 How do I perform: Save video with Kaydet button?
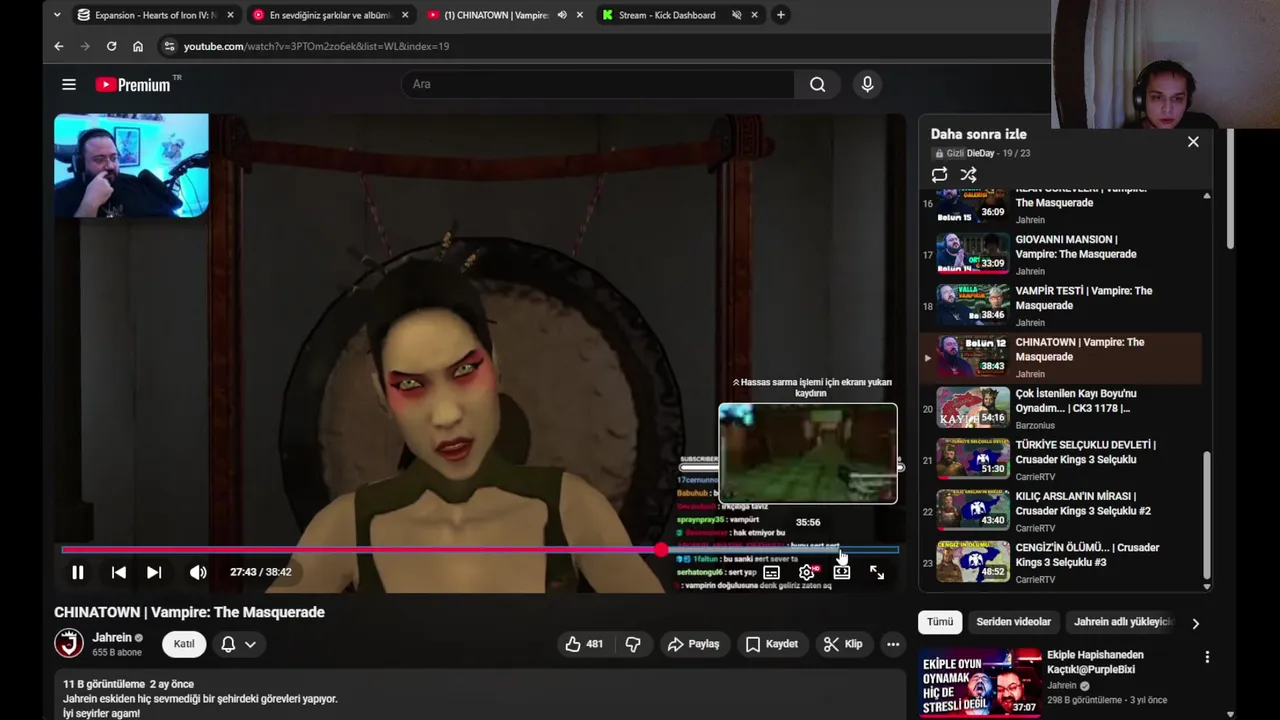(771, 644)
